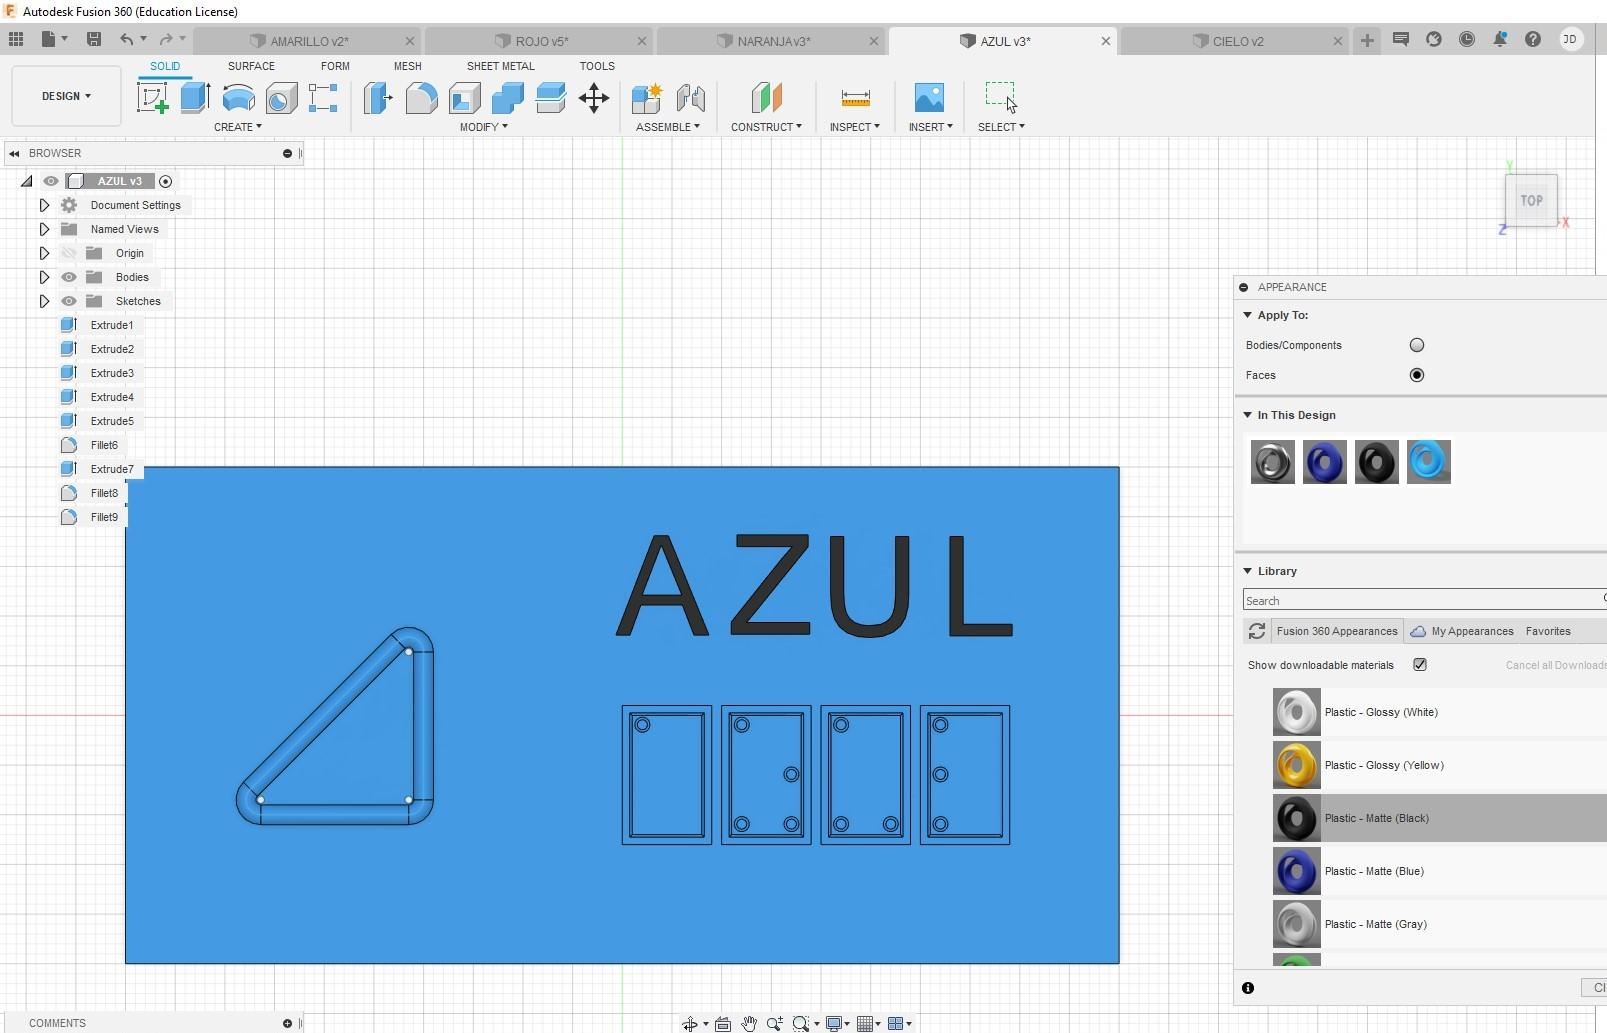Click the new design plus button
The width and height of the screenshot is (1607, 1033).
tap(1367, 40)
